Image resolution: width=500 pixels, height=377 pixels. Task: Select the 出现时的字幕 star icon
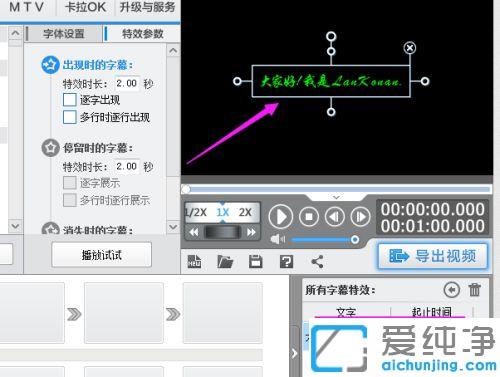pos(50,65)
